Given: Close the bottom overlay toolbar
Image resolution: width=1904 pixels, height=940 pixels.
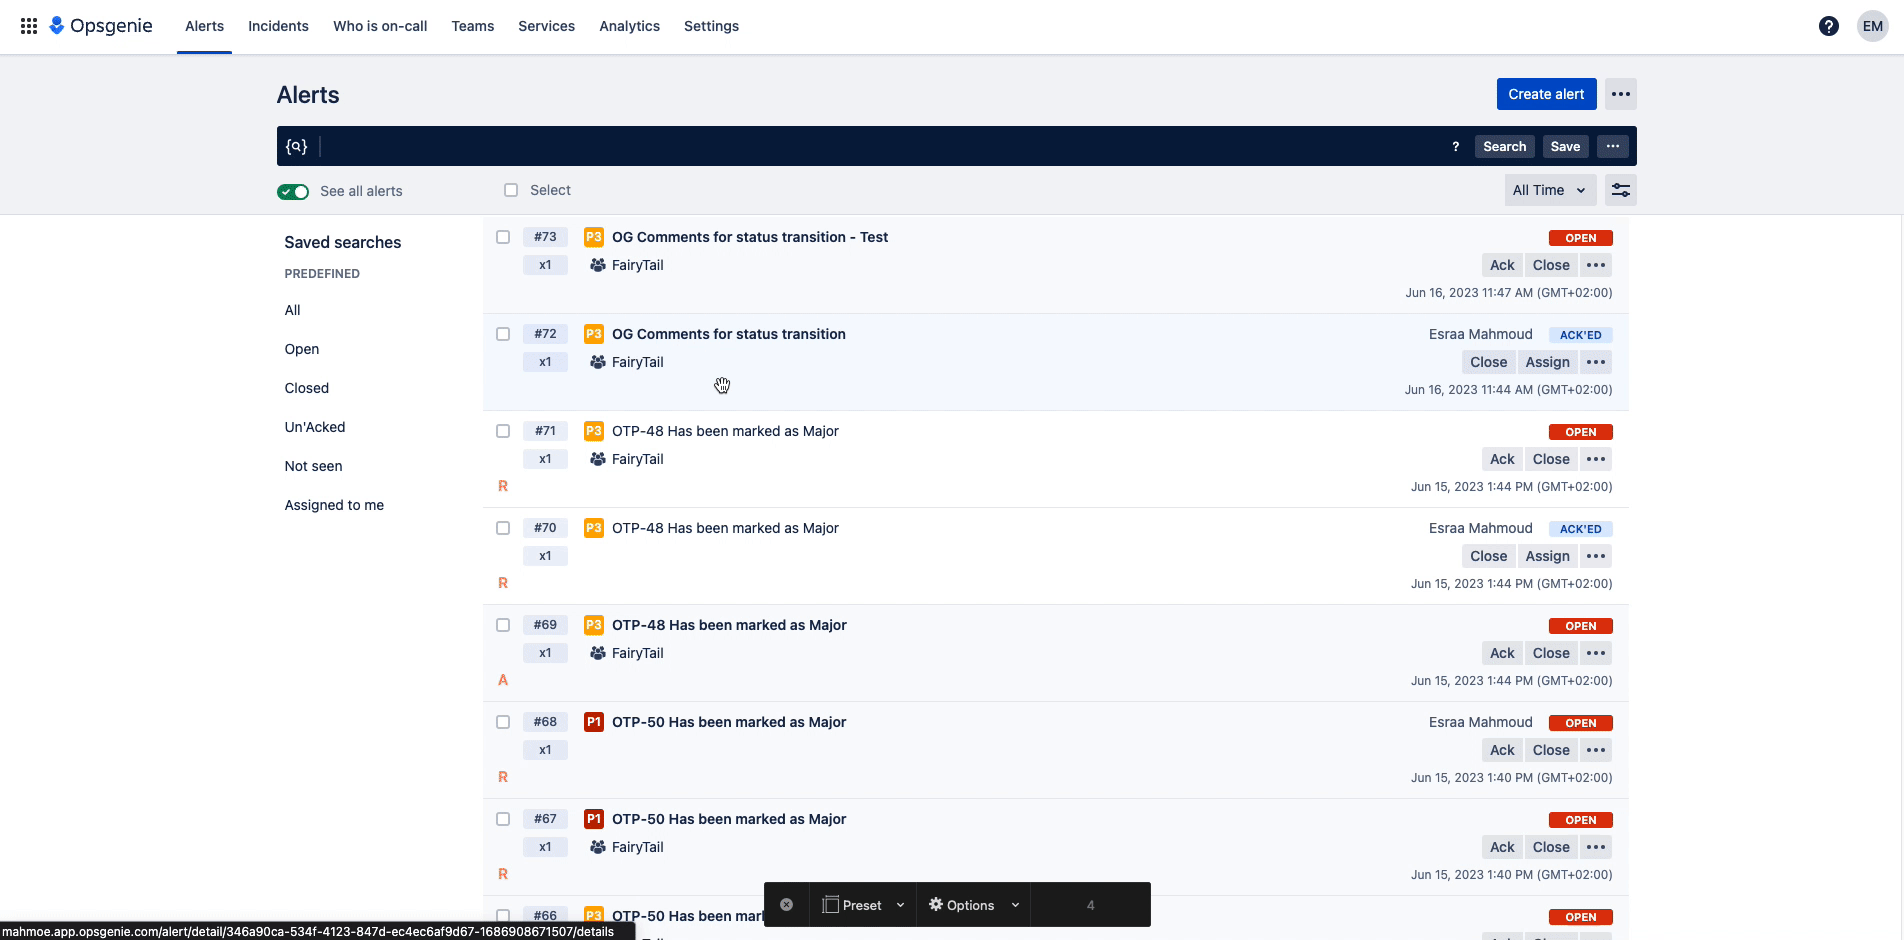Looking at the screenshot, I should tap(787, 905).
